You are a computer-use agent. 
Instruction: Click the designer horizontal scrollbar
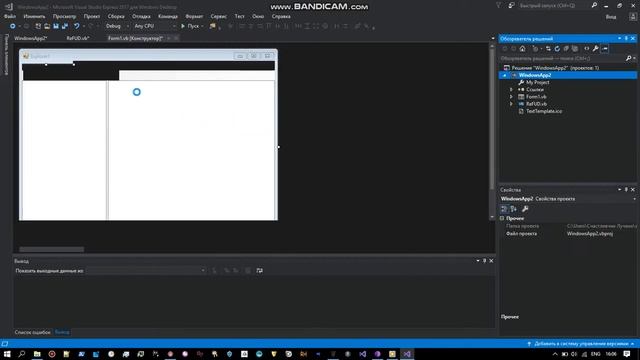pyautogui.click(x=51, y=249)
